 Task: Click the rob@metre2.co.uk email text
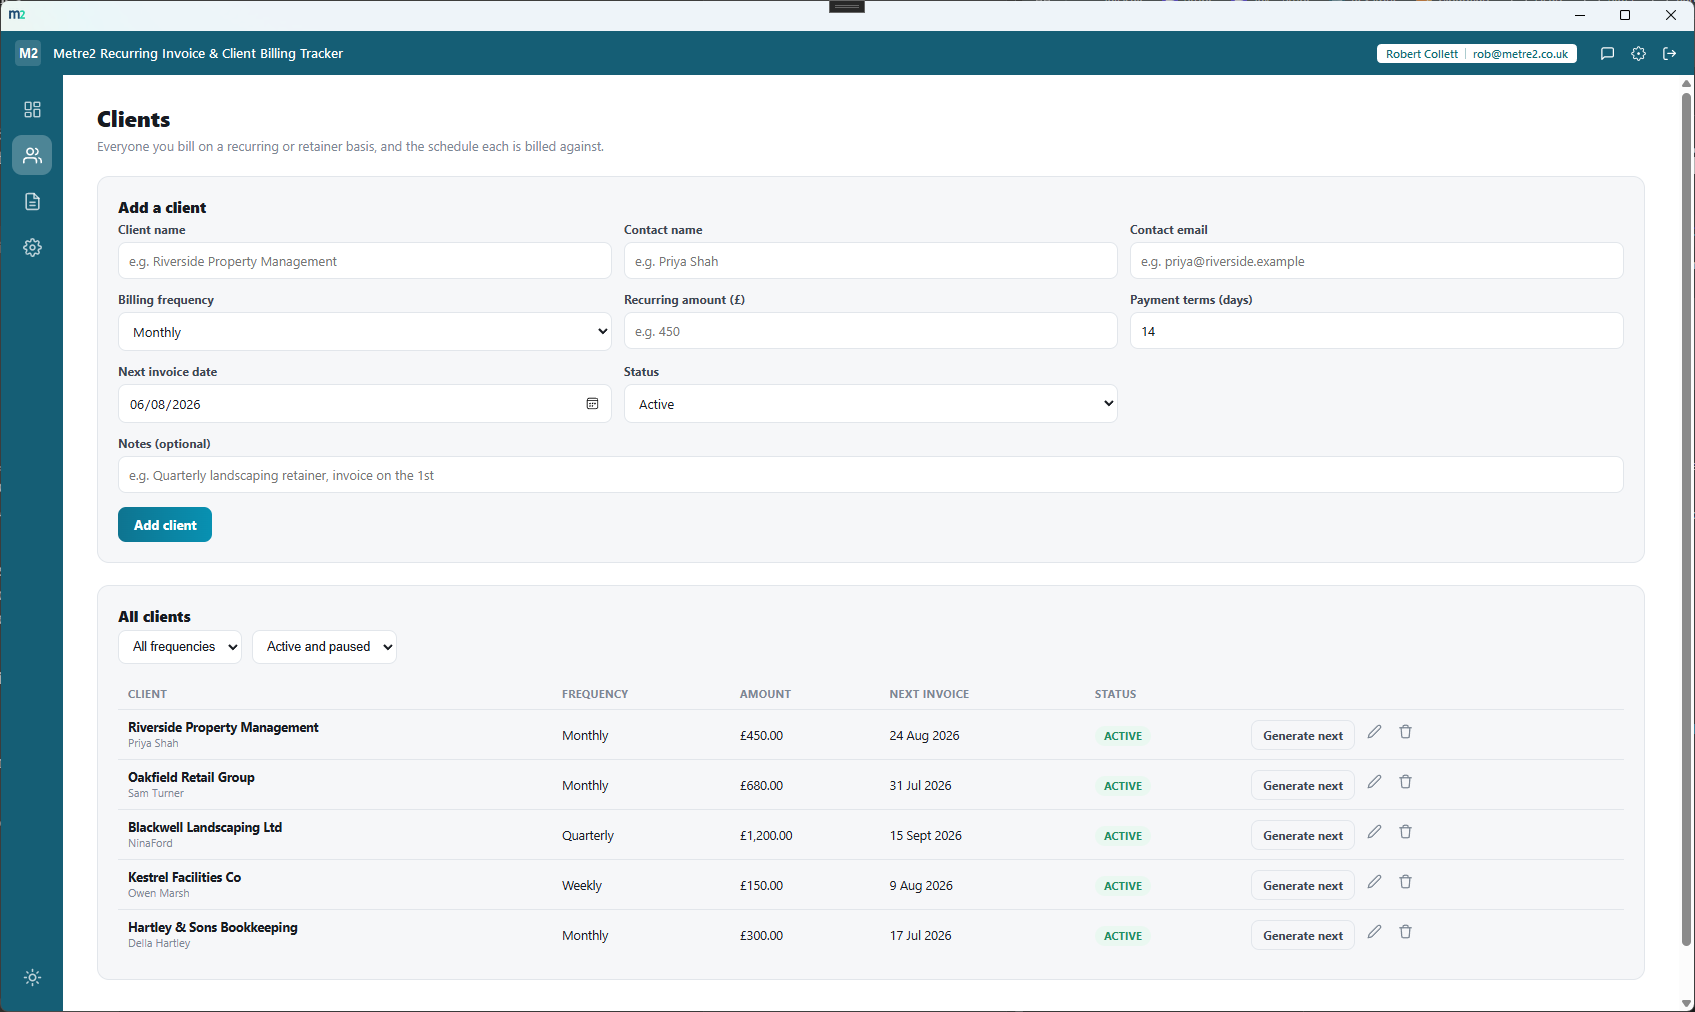(1520, 54)
